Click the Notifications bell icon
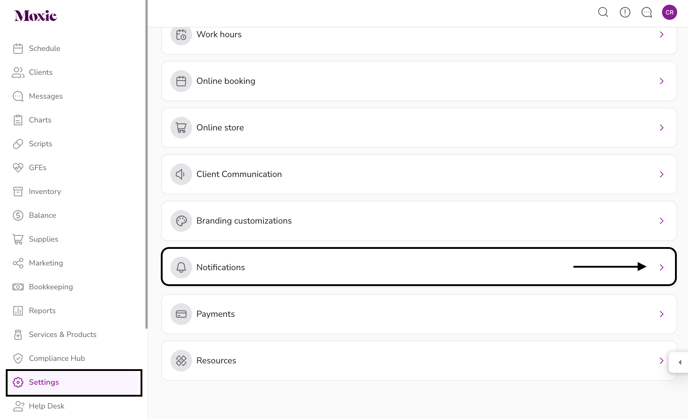 pos(181,267)
